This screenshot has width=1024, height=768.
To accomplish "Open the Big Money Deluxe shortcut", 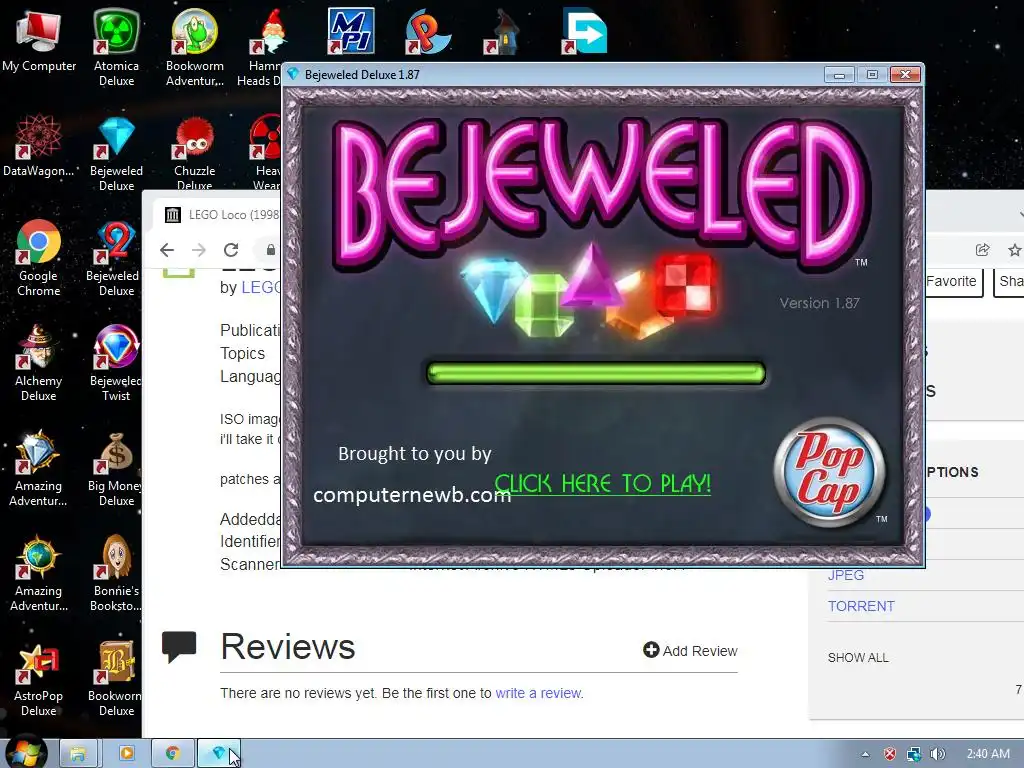I will tap(115, 468).
